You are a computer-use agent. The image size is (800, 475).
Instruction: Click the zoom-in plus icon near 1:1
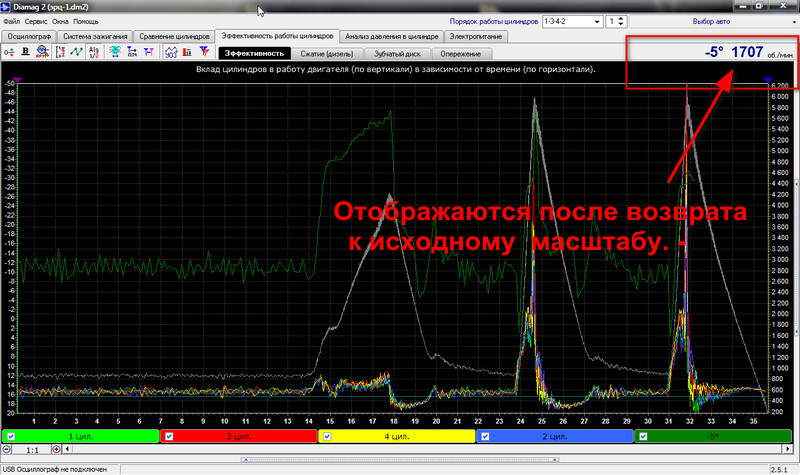pyautogui.click(x=56, y=449)
